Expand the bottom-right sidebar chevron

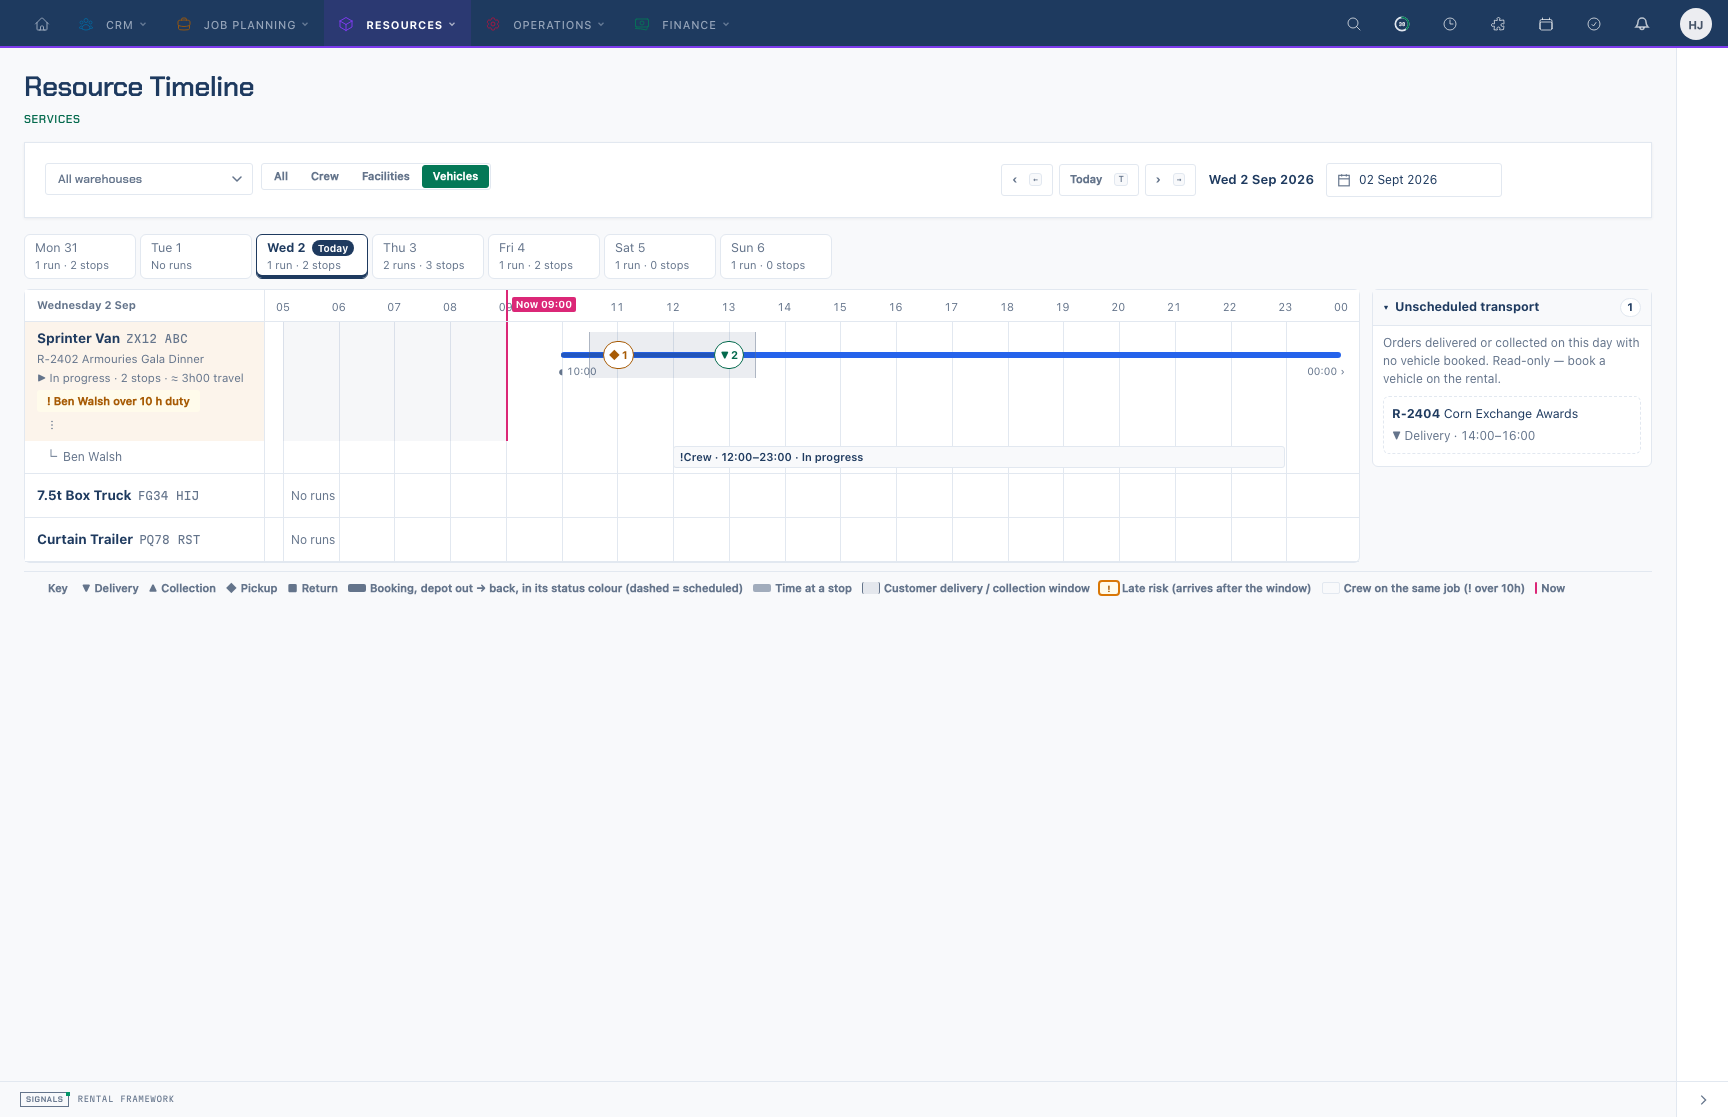click(1703, 1100)
